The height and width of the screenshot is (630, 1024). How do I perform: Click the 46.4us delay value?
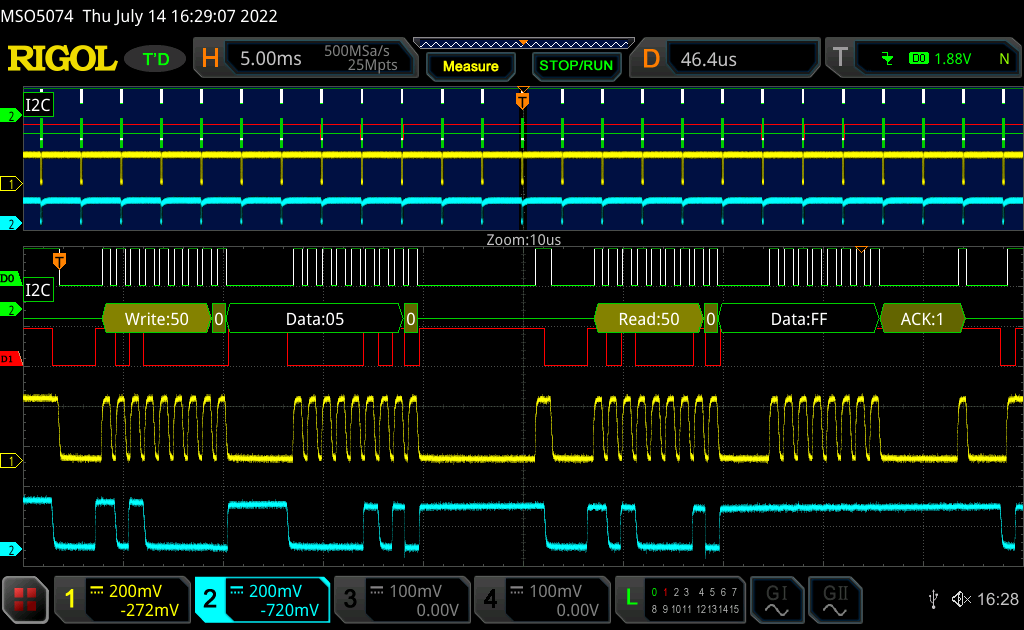pos(709,59)
